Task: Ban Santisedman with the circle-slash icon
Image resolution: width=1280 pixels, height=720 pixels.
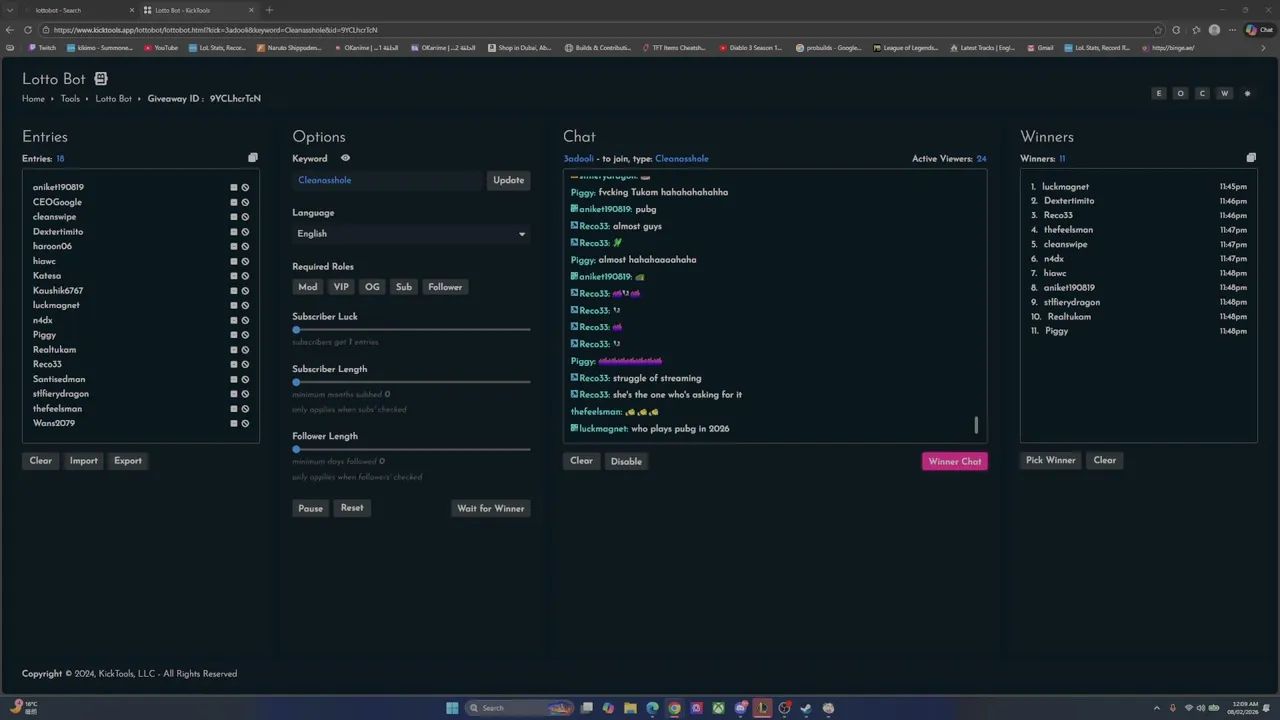Action: point(245,379)
